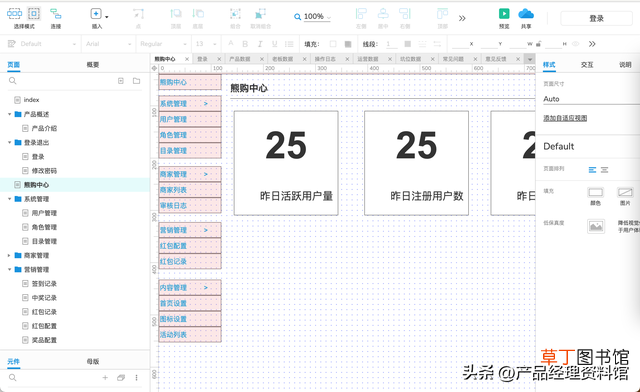Click the blue cloud Share icon
Screen dimensions: 640x392
526,14
